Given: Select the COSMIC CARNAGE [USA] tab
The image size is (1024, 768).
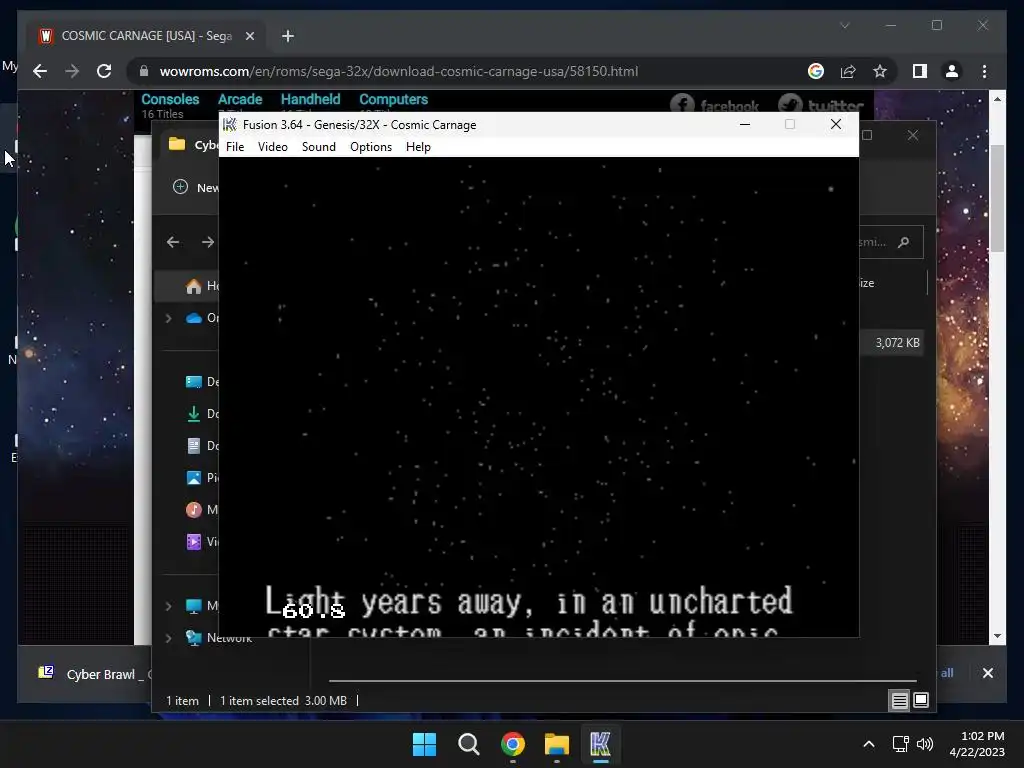Looking at the screenshot, I should coord(147,36).
